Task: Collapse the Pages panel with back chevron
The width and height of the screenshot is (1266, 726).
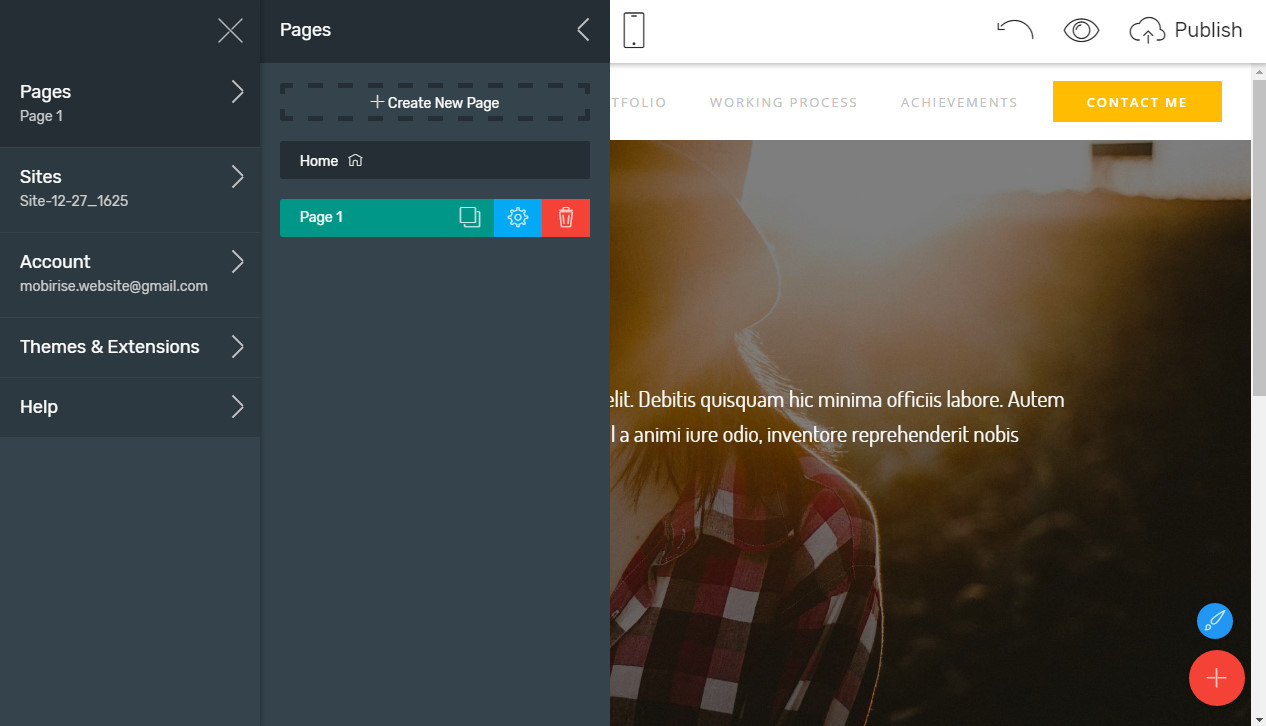Action: tap(583, 30)
